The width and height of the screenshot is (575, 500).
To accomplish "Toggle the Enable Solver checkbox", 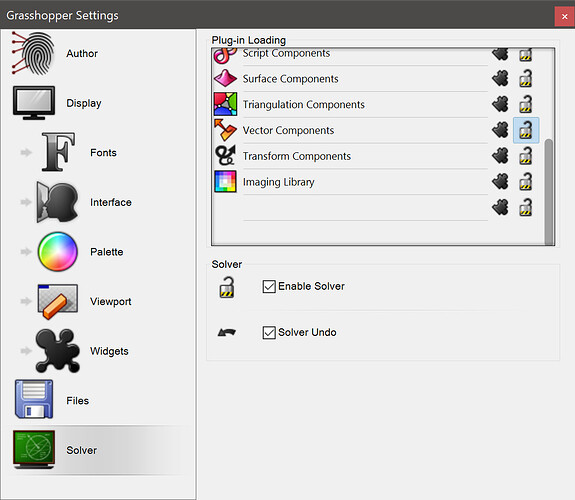I will [269, 287].
